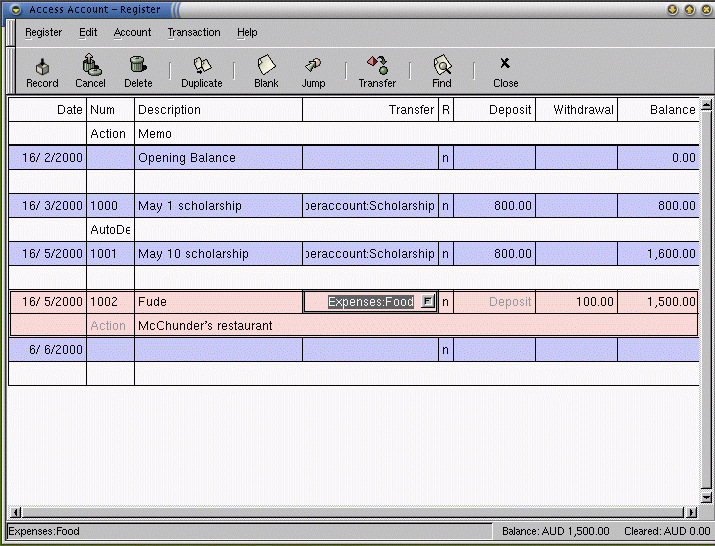Click the Delete trash can icon
Image resolution: width=715 pixels, height=546 pixels.
(138, 66)
